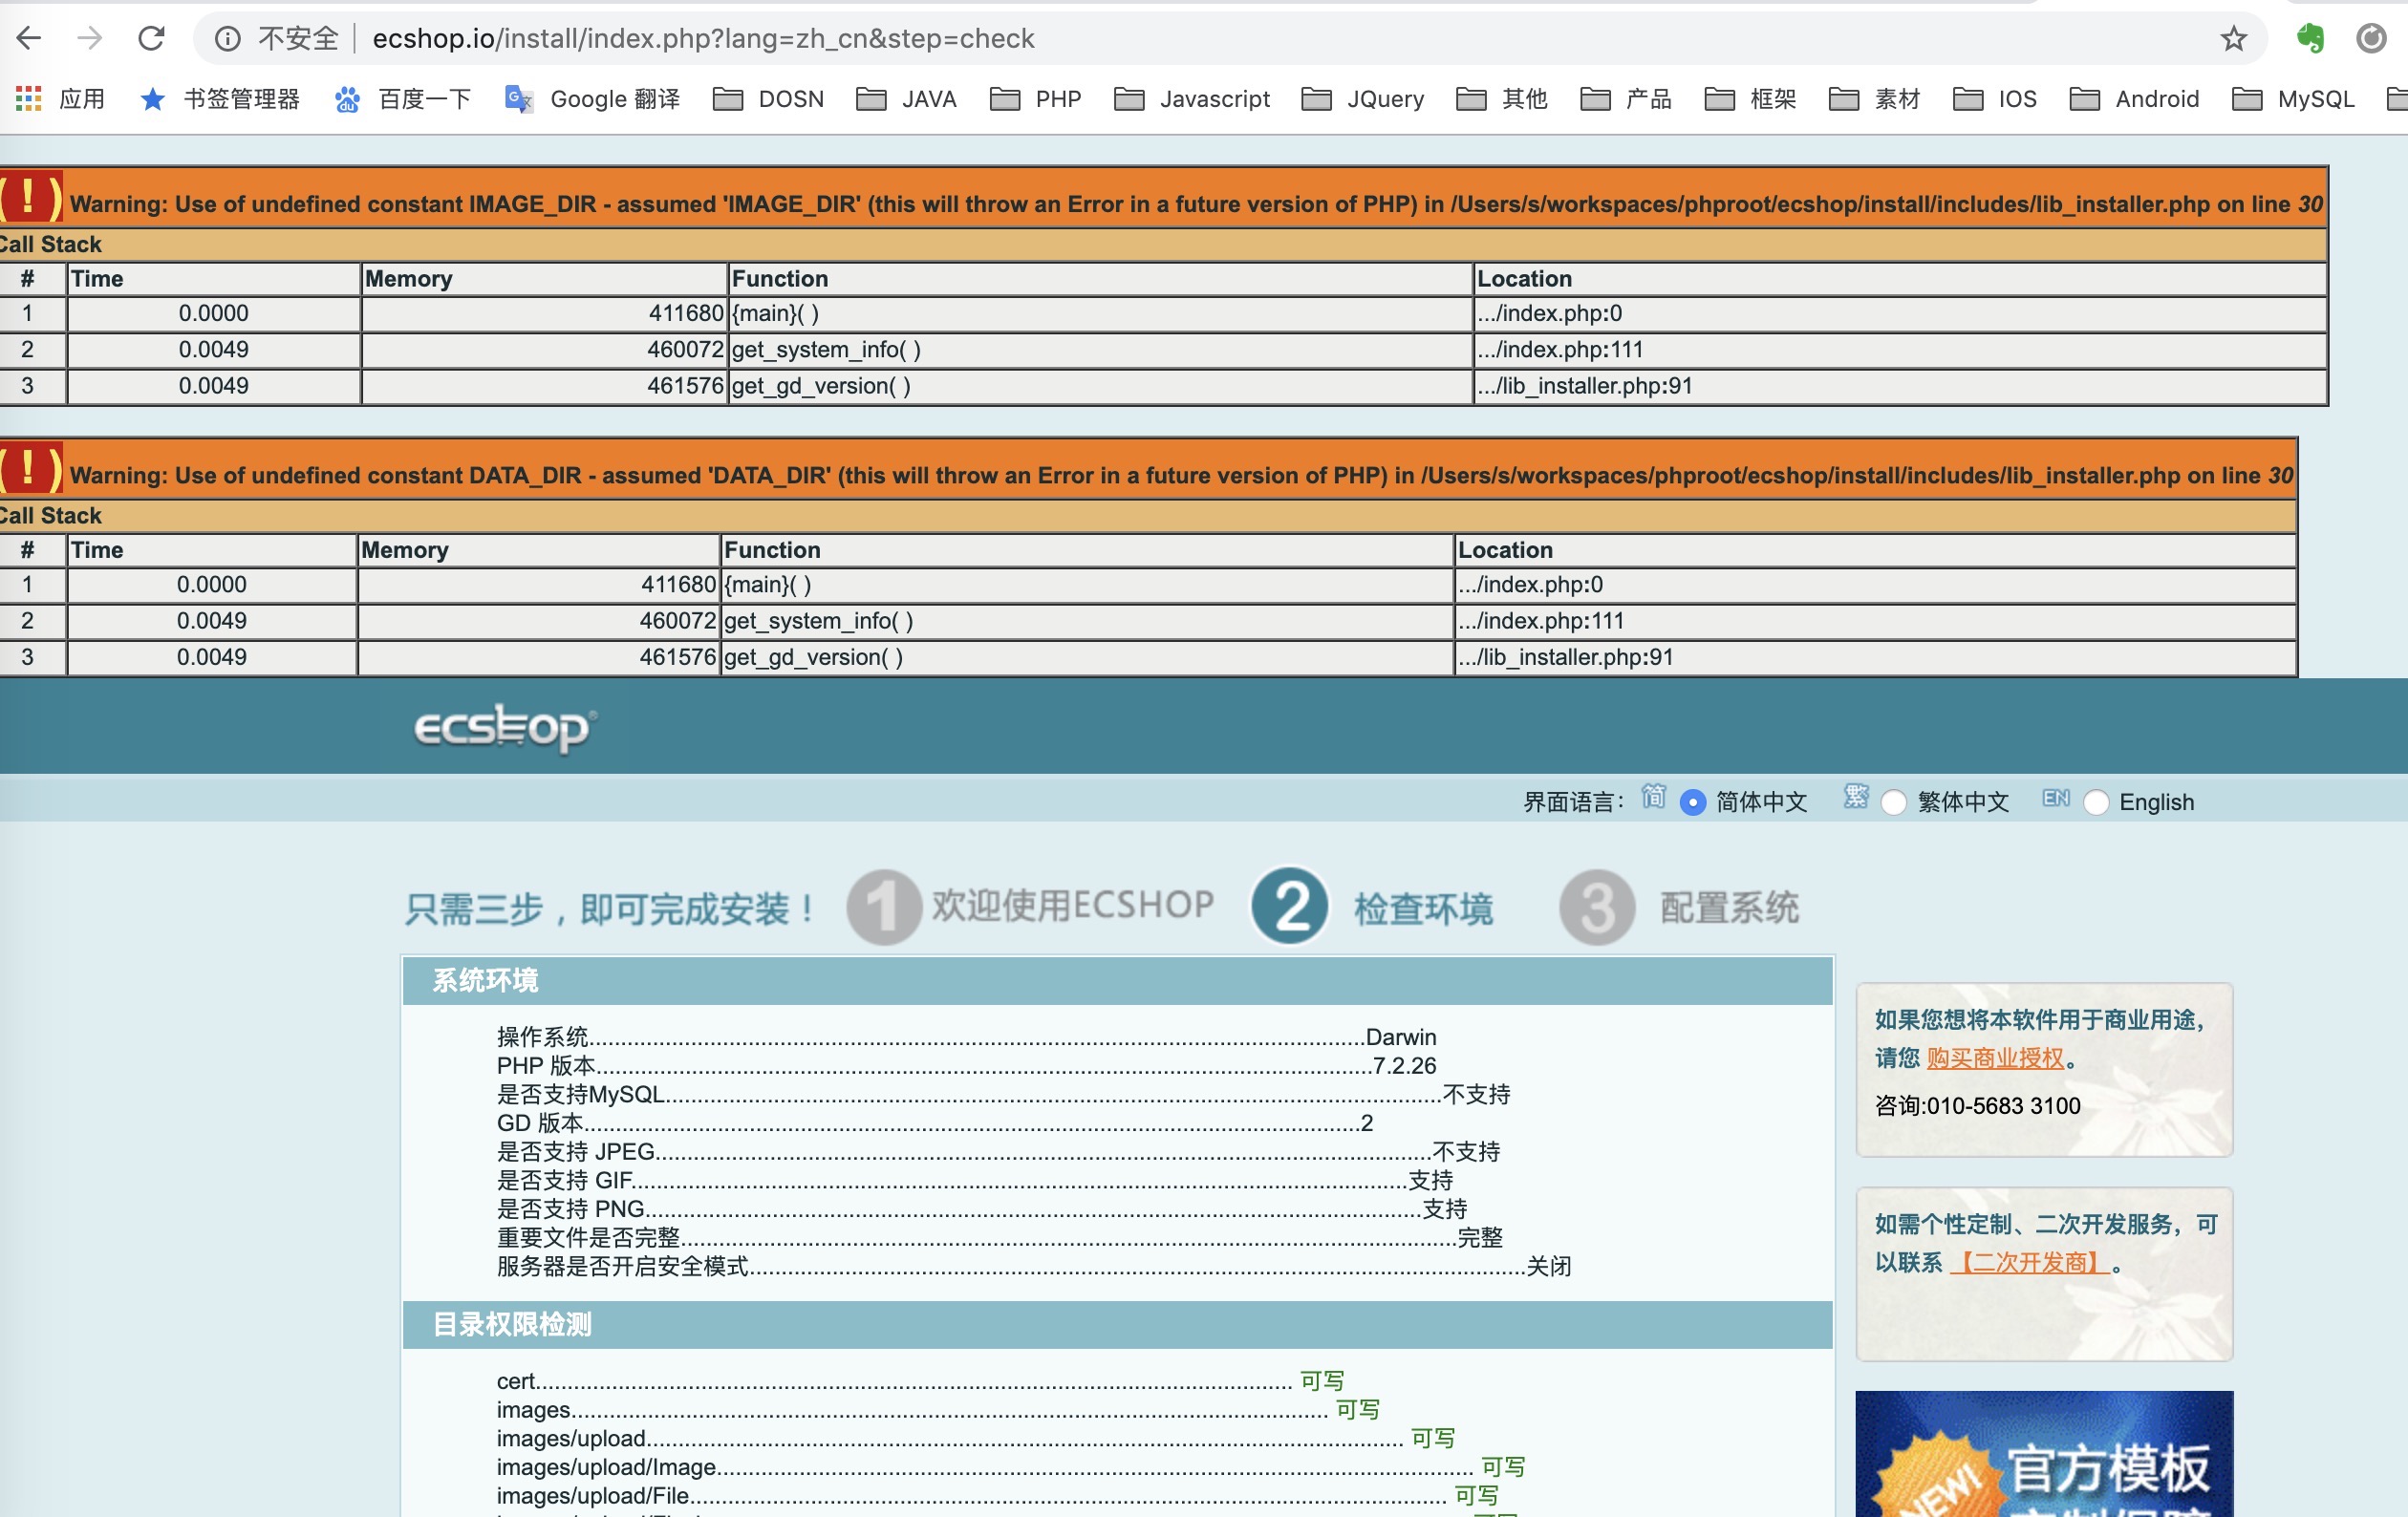Click images/upload/Image 可写 status
The image size is (2408, 1517).
(1503, 1467)
